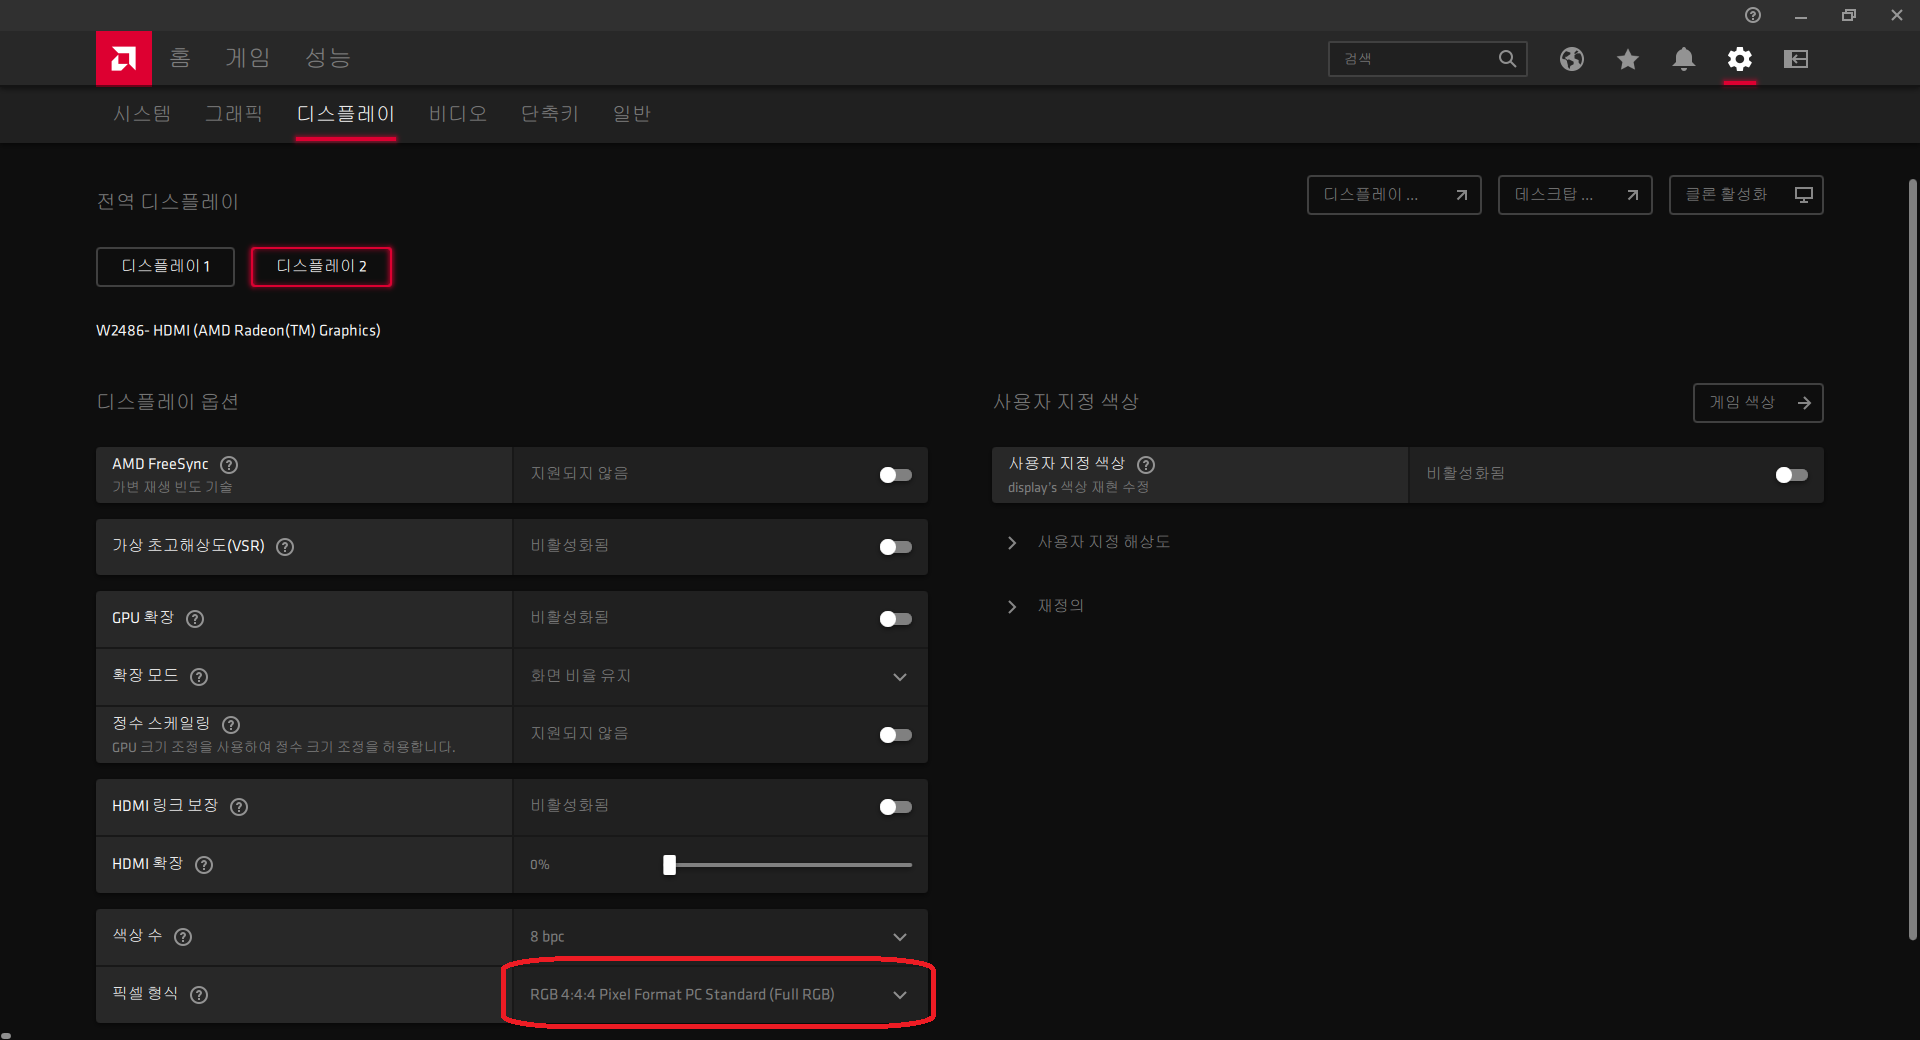Viewport: 1920px width, 1040px height.
Task: Open settings gear icon
Action: click(x=1740, y=59)
